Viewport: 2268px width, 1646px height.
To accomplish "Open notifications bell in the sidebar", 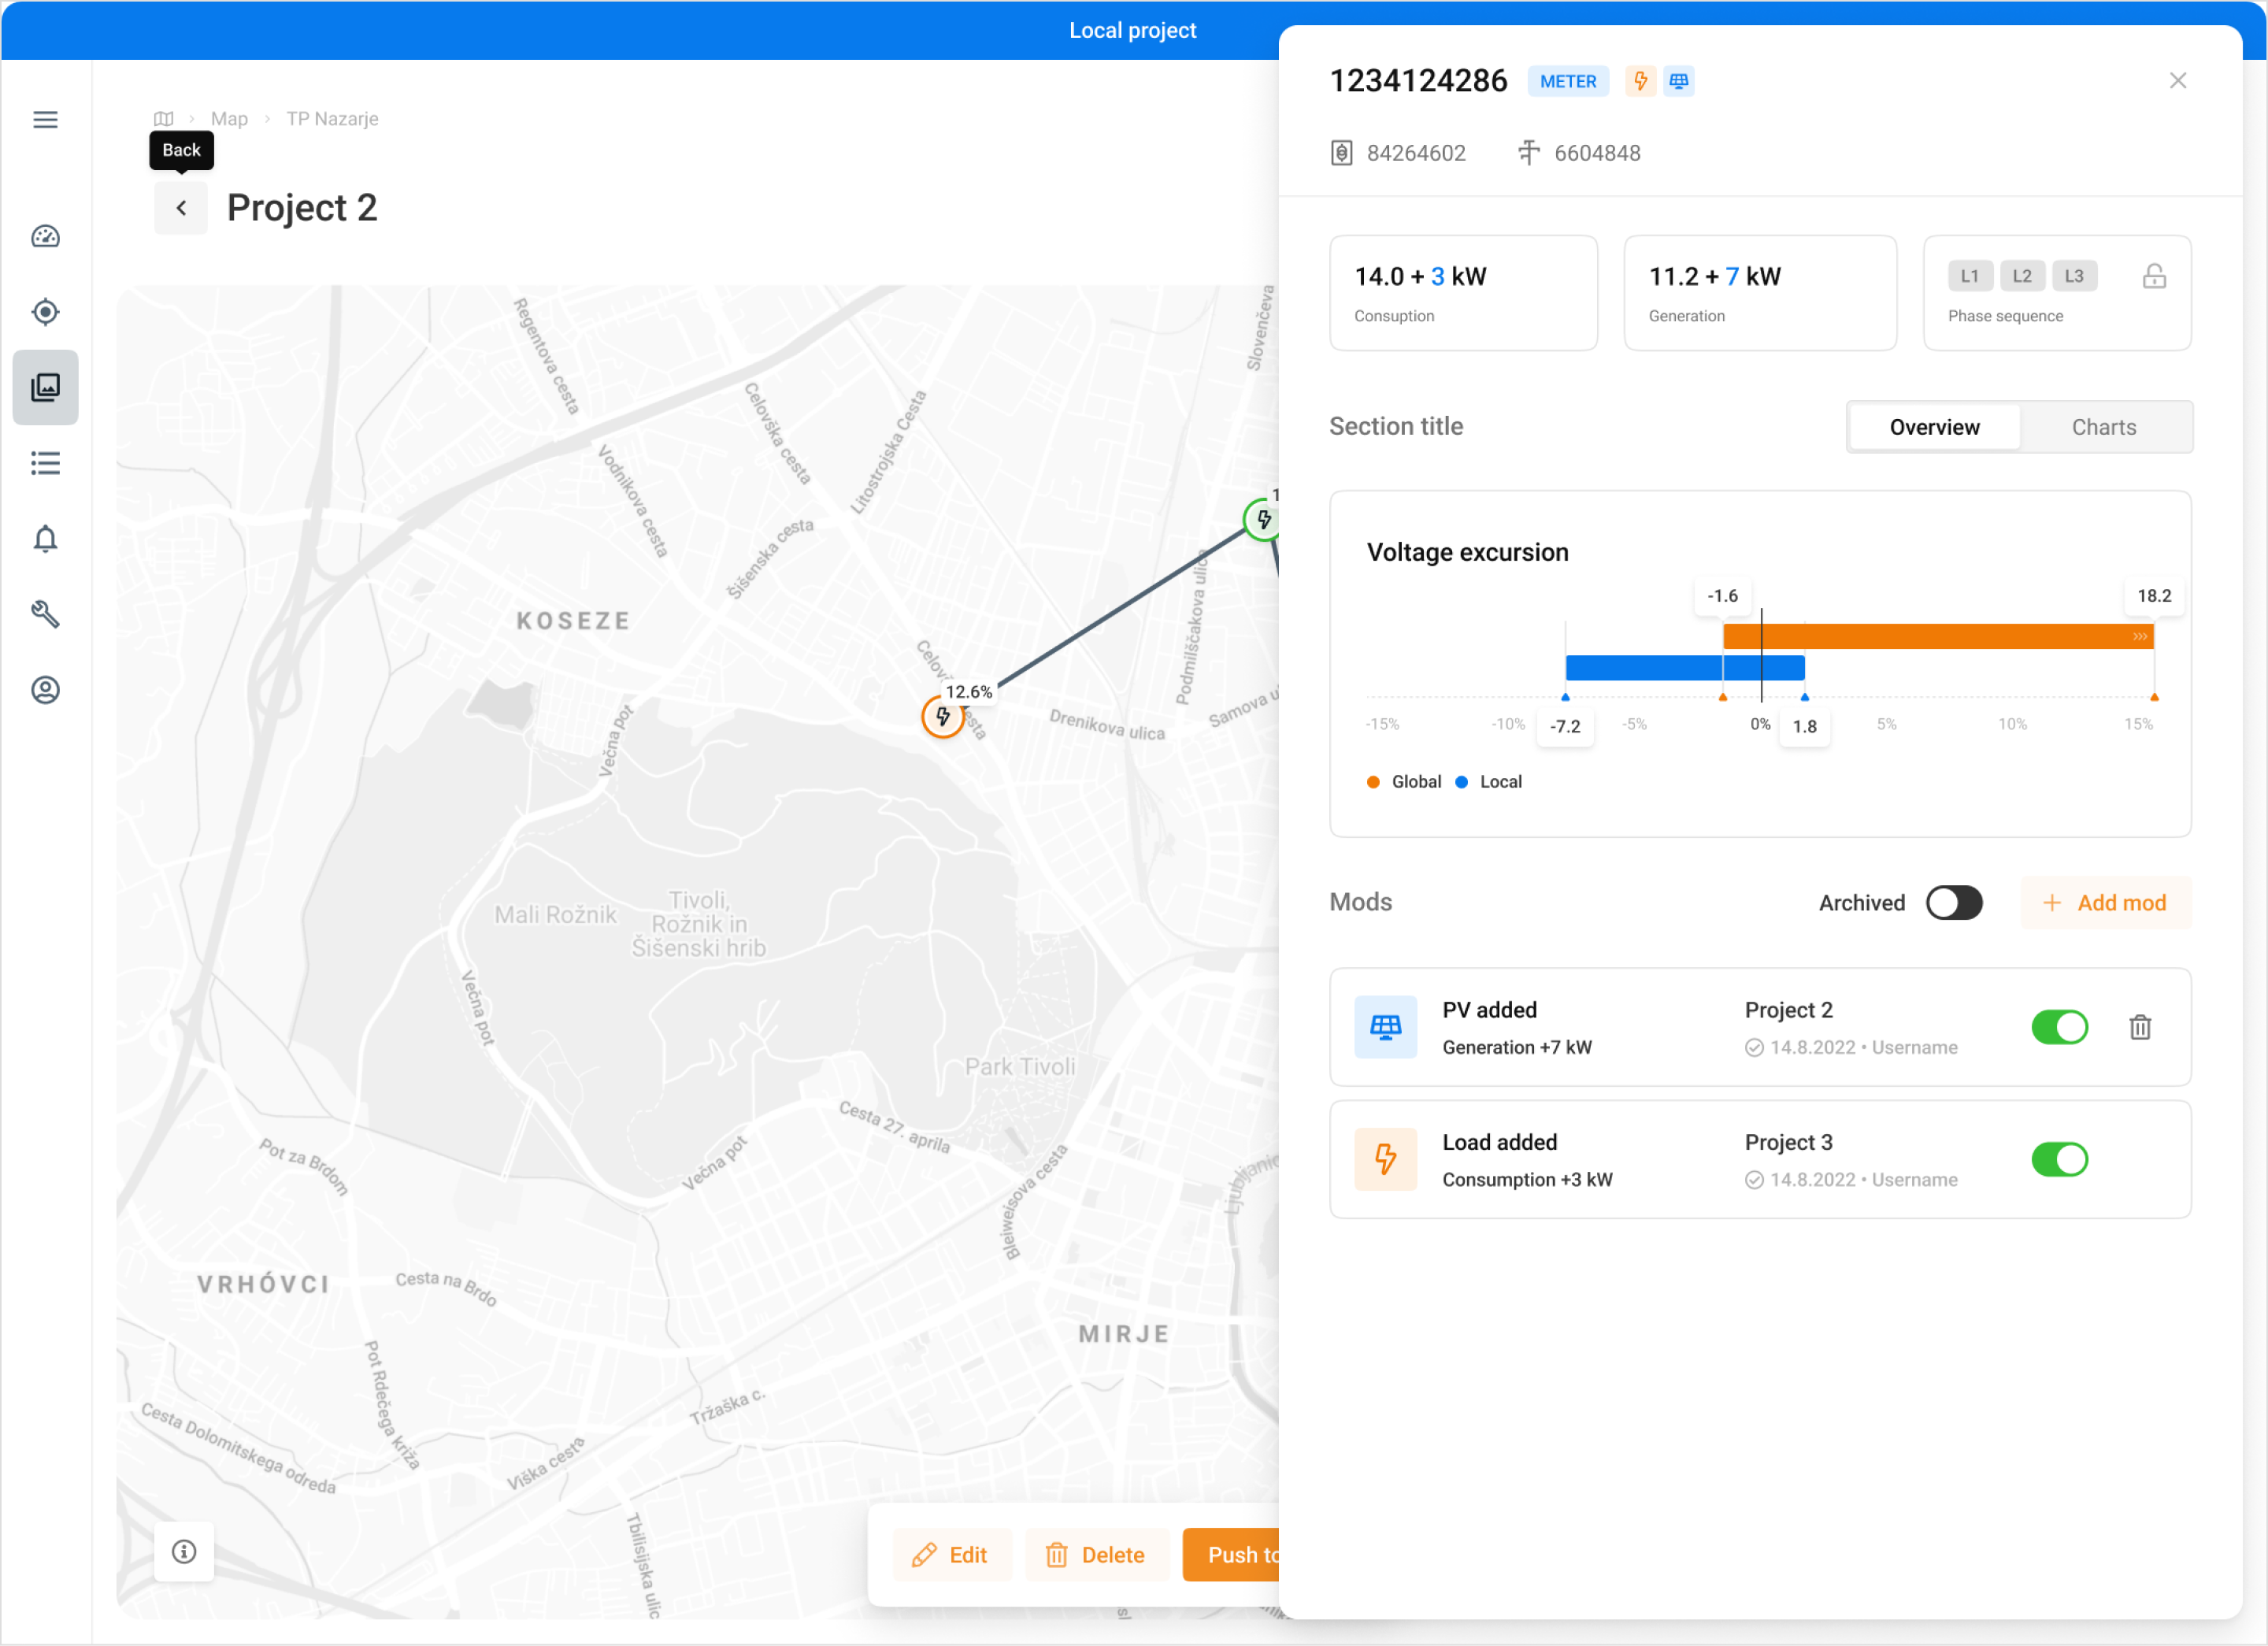I will 45,539.
